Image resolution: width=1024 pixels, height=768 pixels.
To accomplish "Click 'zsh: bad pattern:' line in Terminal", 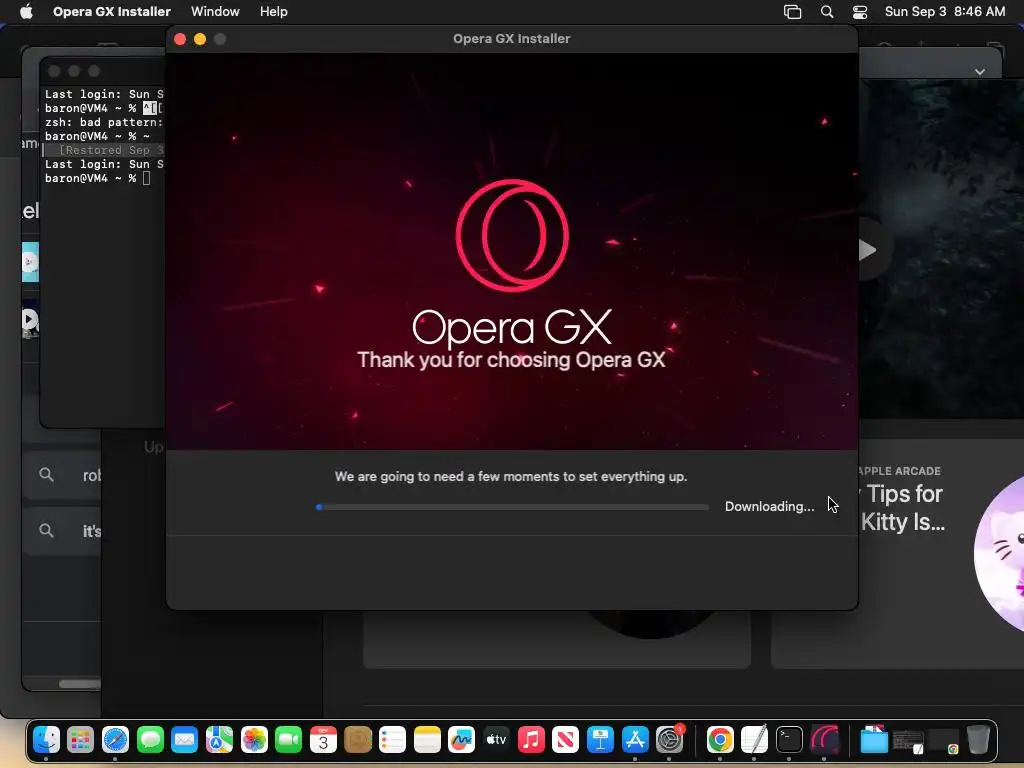I will click(x=103, y=122).
